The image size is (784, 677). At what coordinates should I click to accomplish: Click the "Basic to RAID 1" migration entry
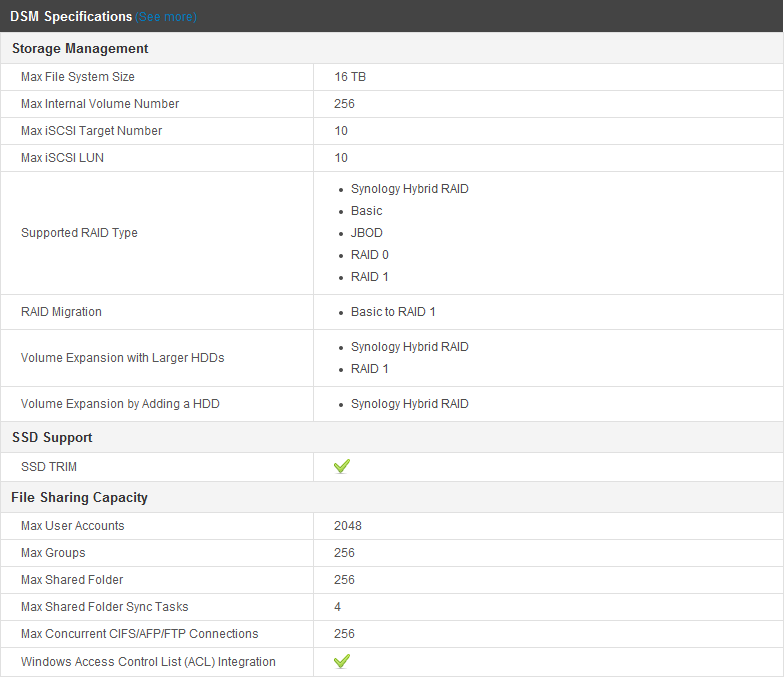393,312
